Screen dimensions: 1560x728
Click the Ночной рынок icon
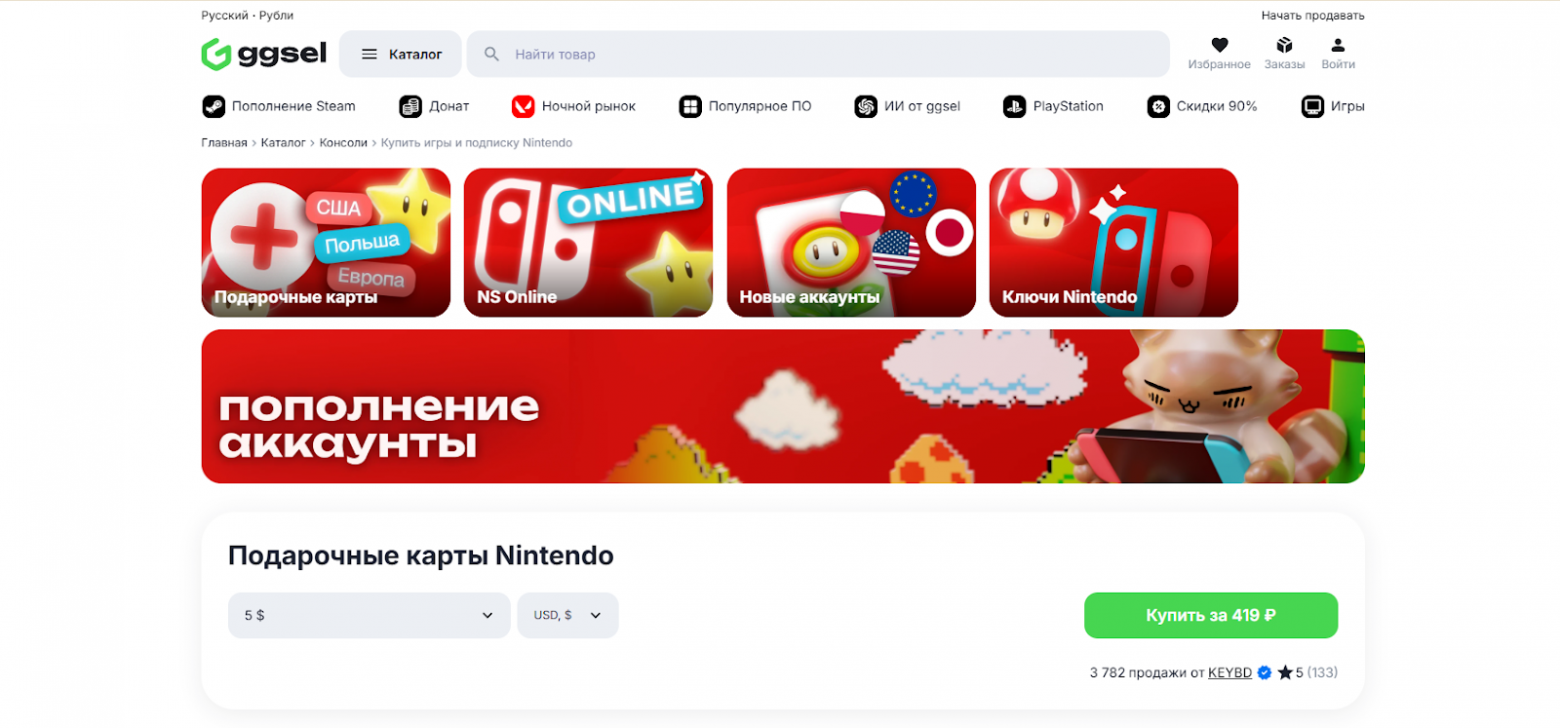(x=523, y=106)
